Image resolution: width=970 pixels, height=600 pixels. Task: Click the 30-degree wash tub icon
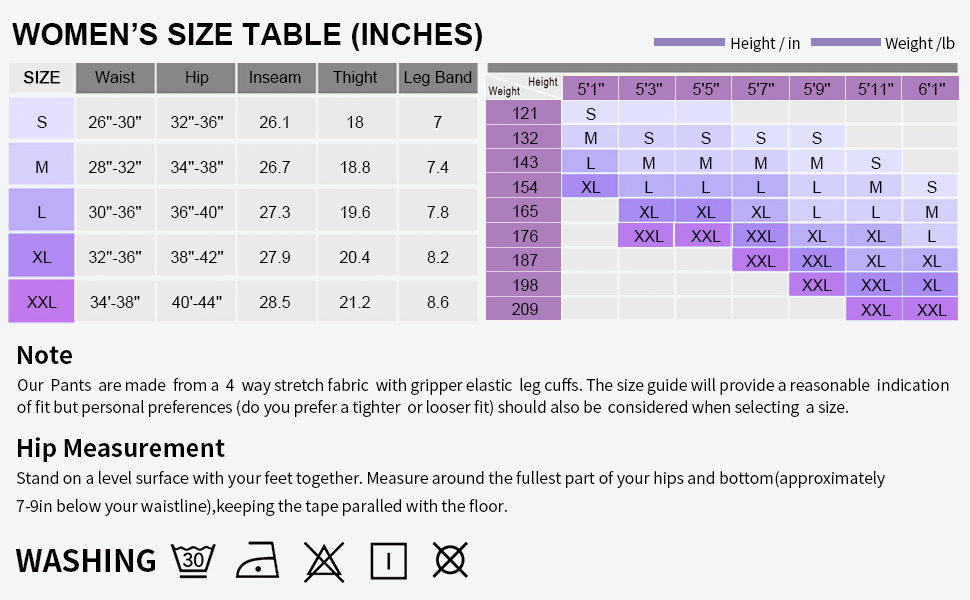tap(194, 560)
